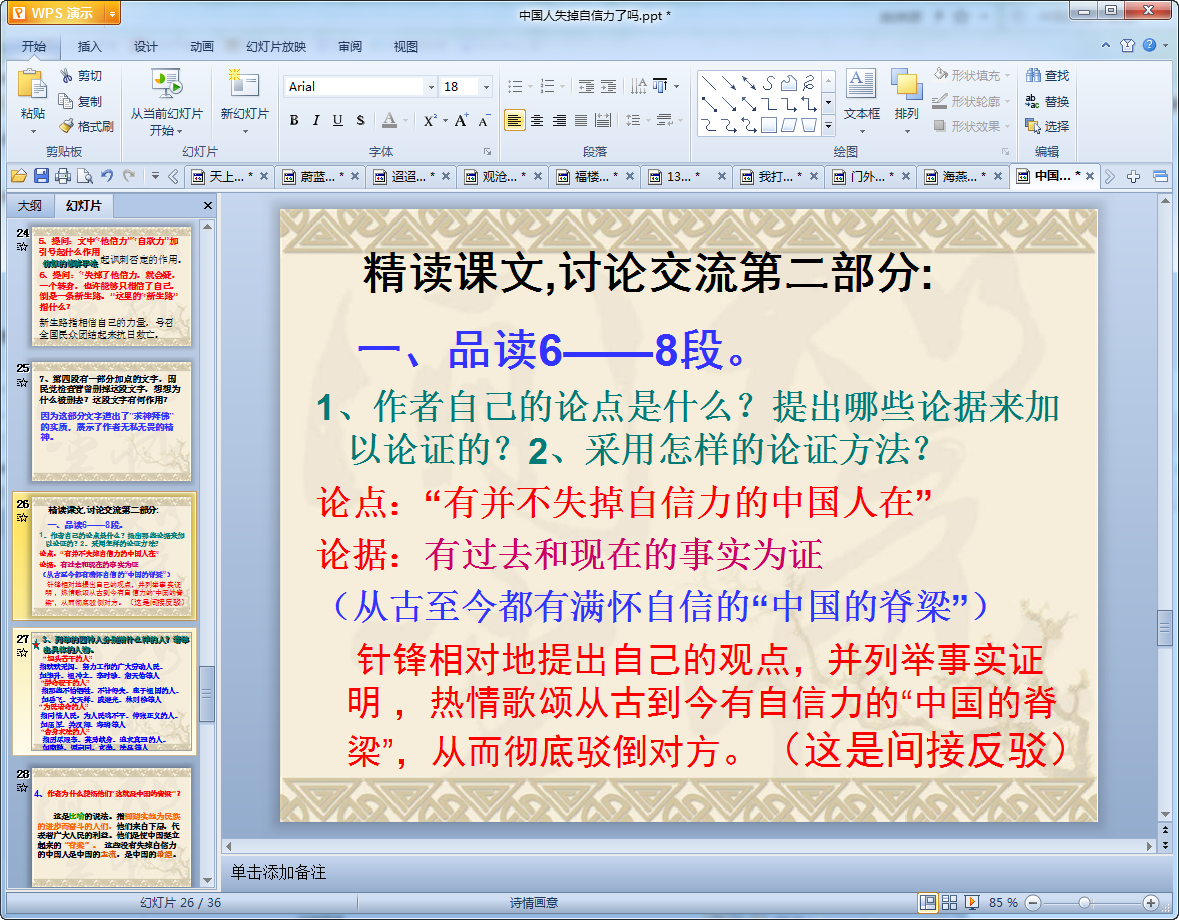Click the Arrange (排列) icon
Viewport: 1179px width, 920px height.
coord(907,84)
